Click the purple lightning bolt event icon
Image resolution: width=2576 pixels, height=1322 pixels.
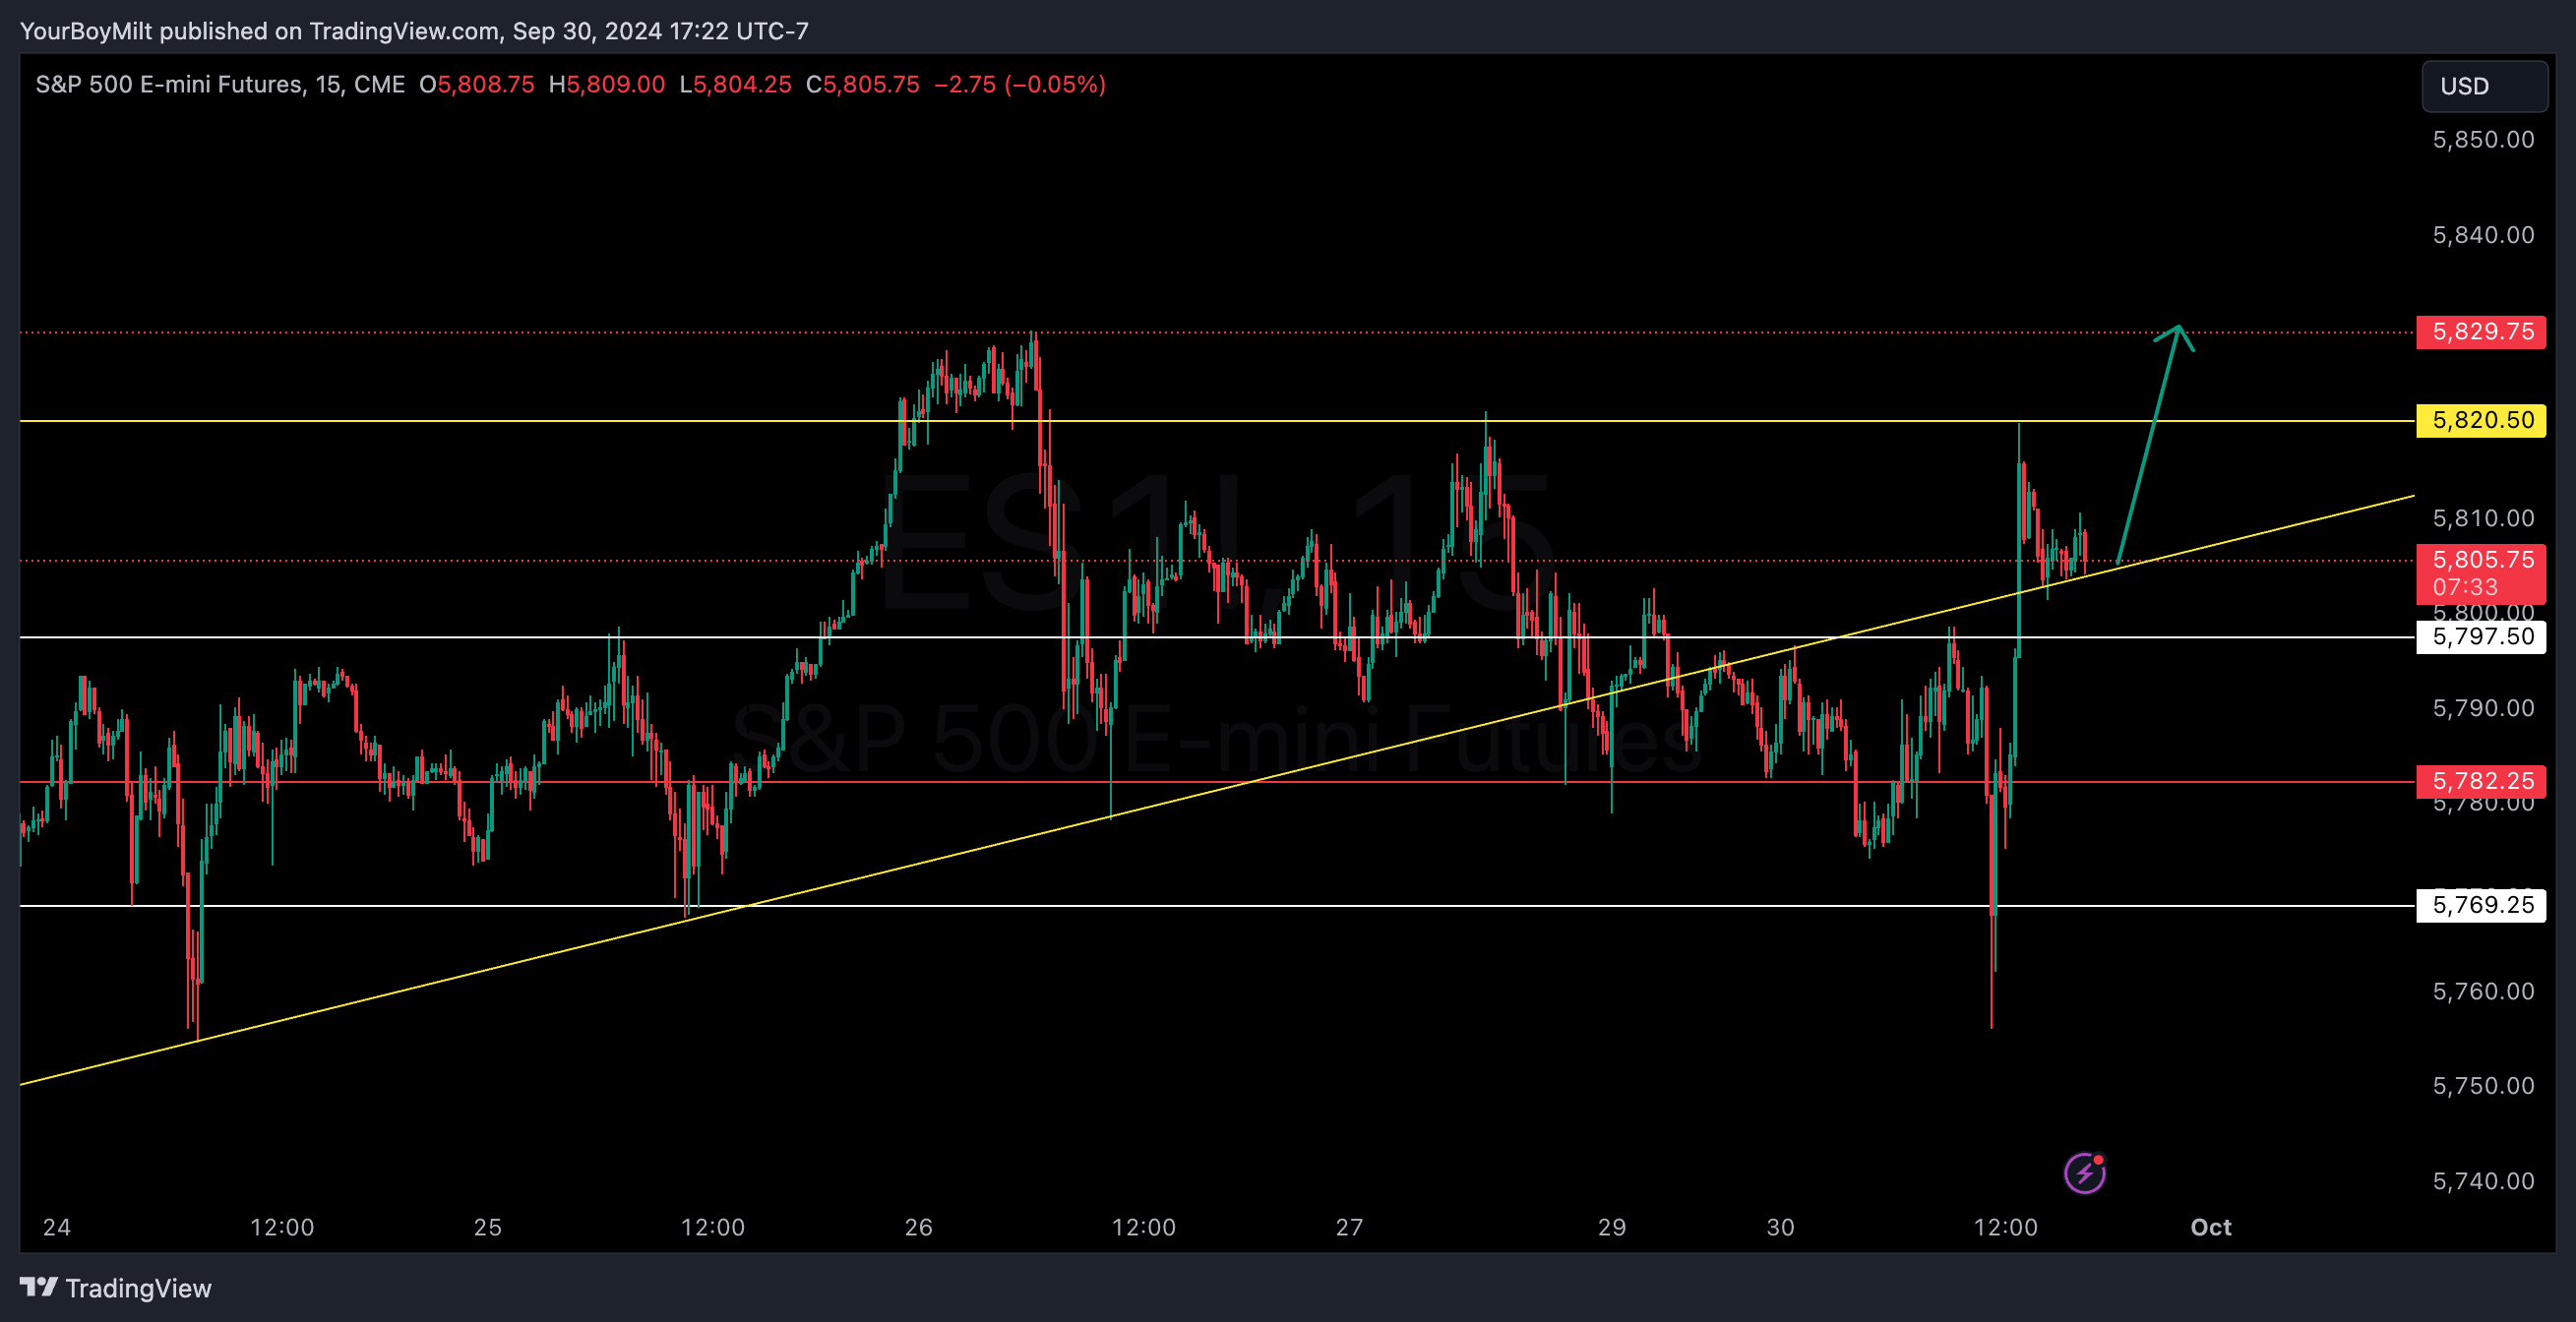(x=2085, y=1173)
